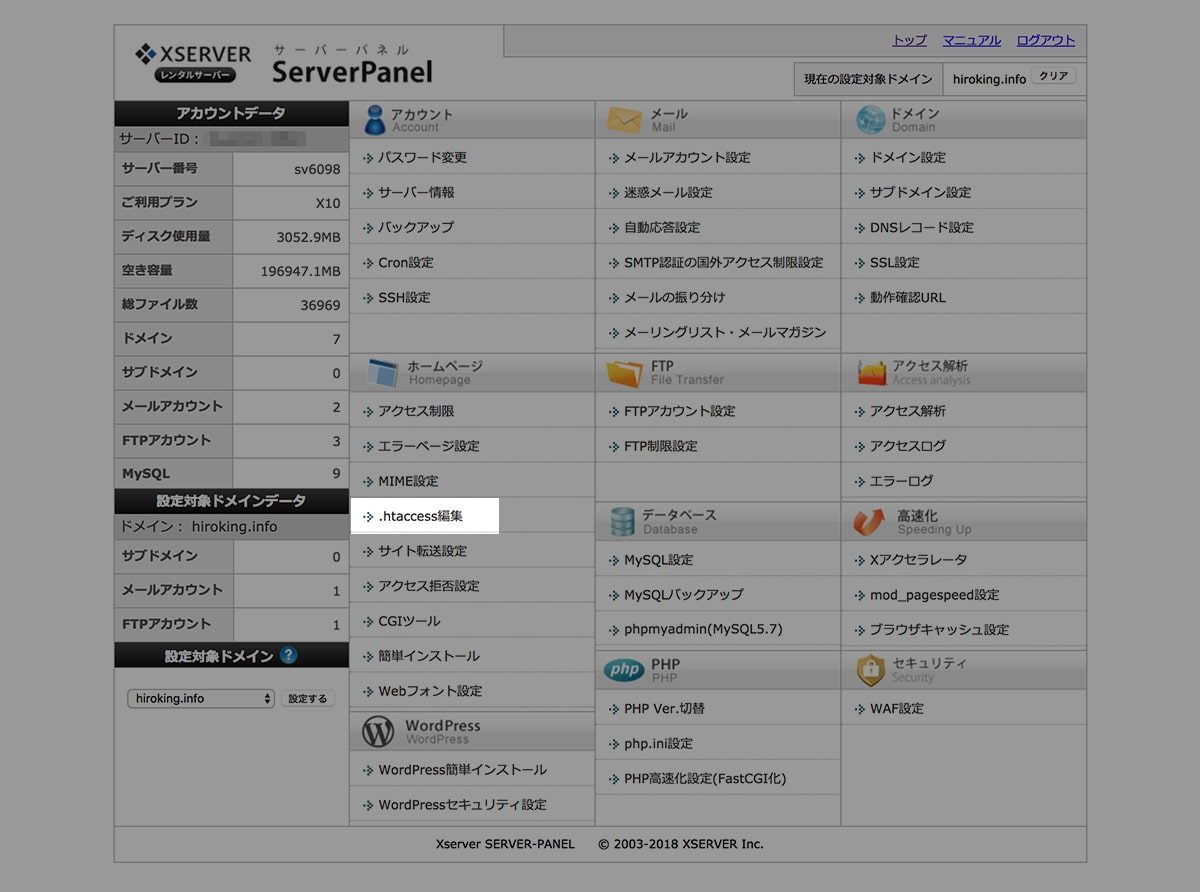Viewport: 1200px width, 892px height.
Task: Click the Account section person icon
Action: pyautogui.click(x=375, y=120)
